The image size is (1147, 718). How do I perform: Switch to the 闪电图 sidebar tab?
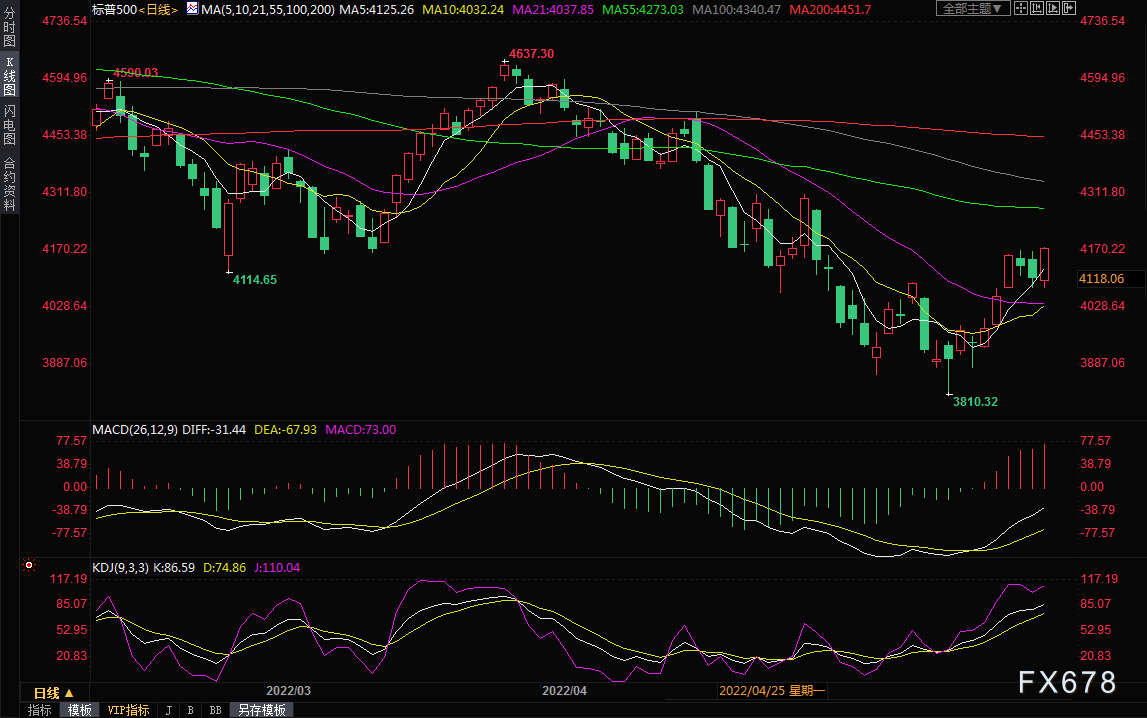tap(10, 125)
